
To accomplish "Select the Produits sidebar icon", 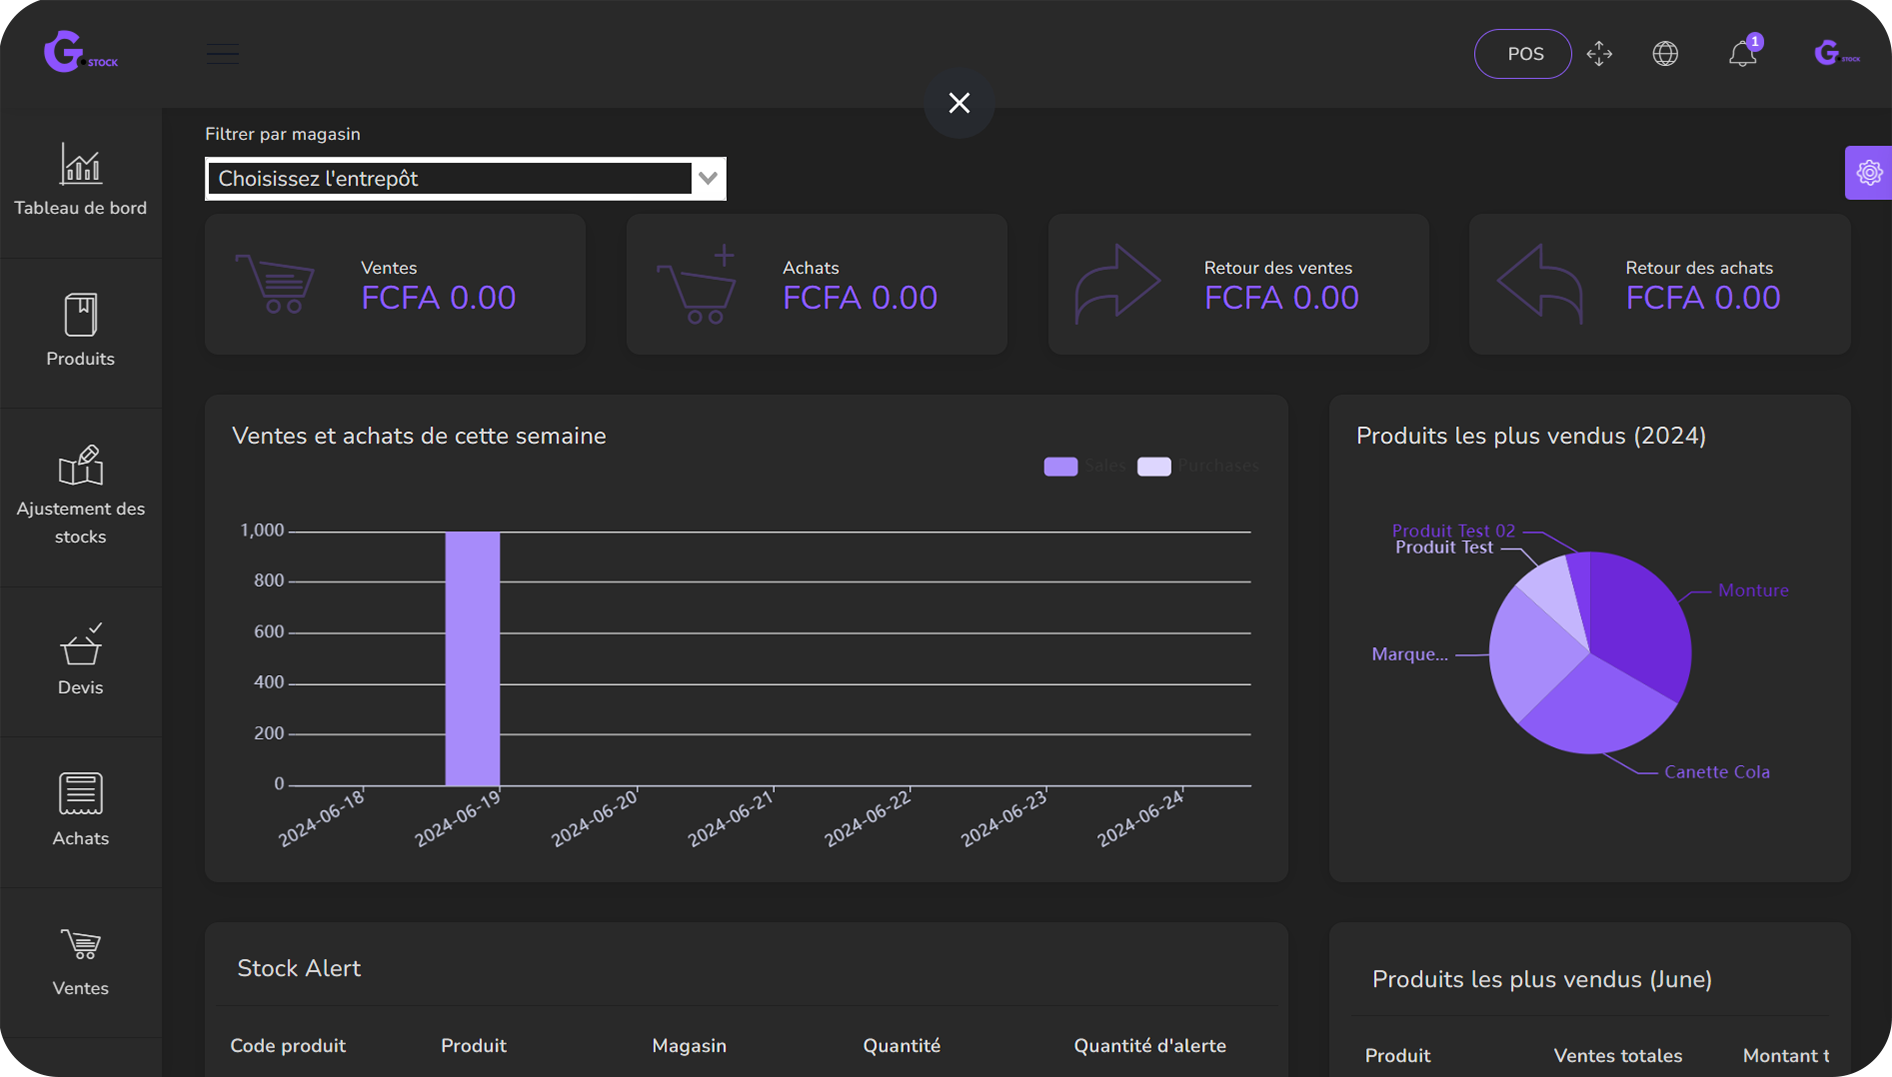I will point(80,330).
